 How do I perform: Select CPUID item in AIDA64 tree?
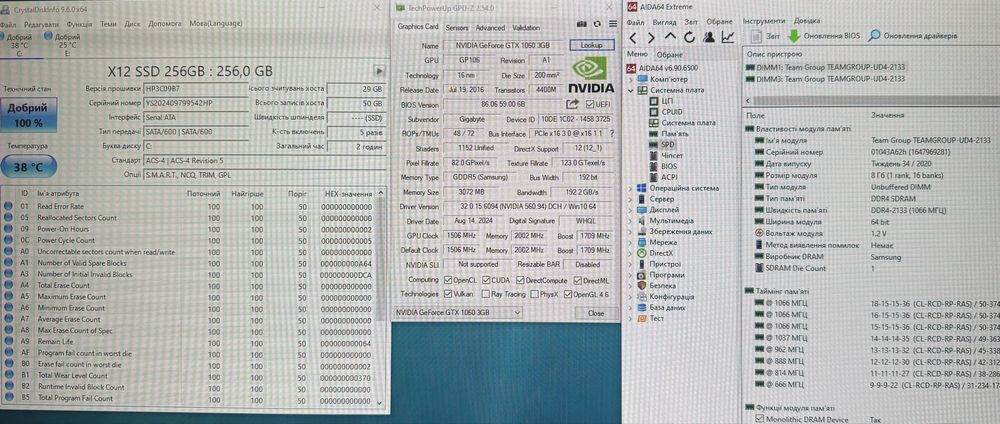[x=672, y=112]
